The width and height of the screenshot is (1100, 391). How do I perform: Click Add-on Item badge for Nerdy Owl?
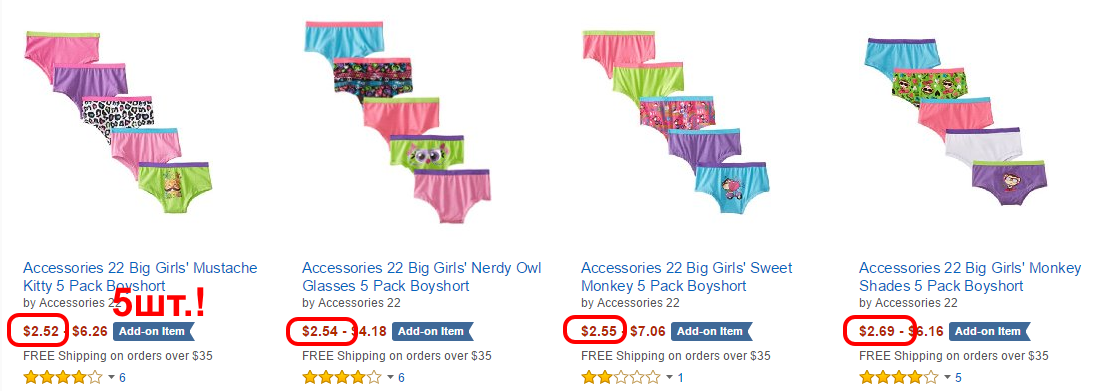point(431,331)
